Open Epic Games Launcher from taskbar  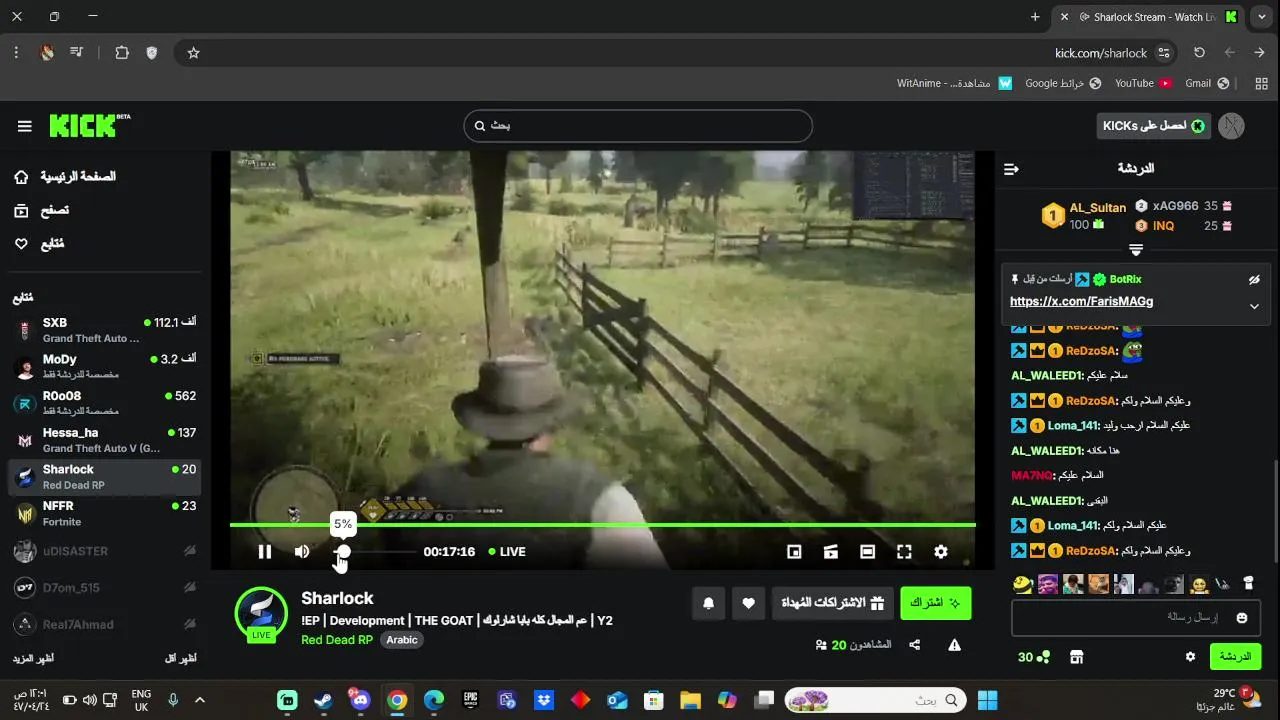(470, 700)
